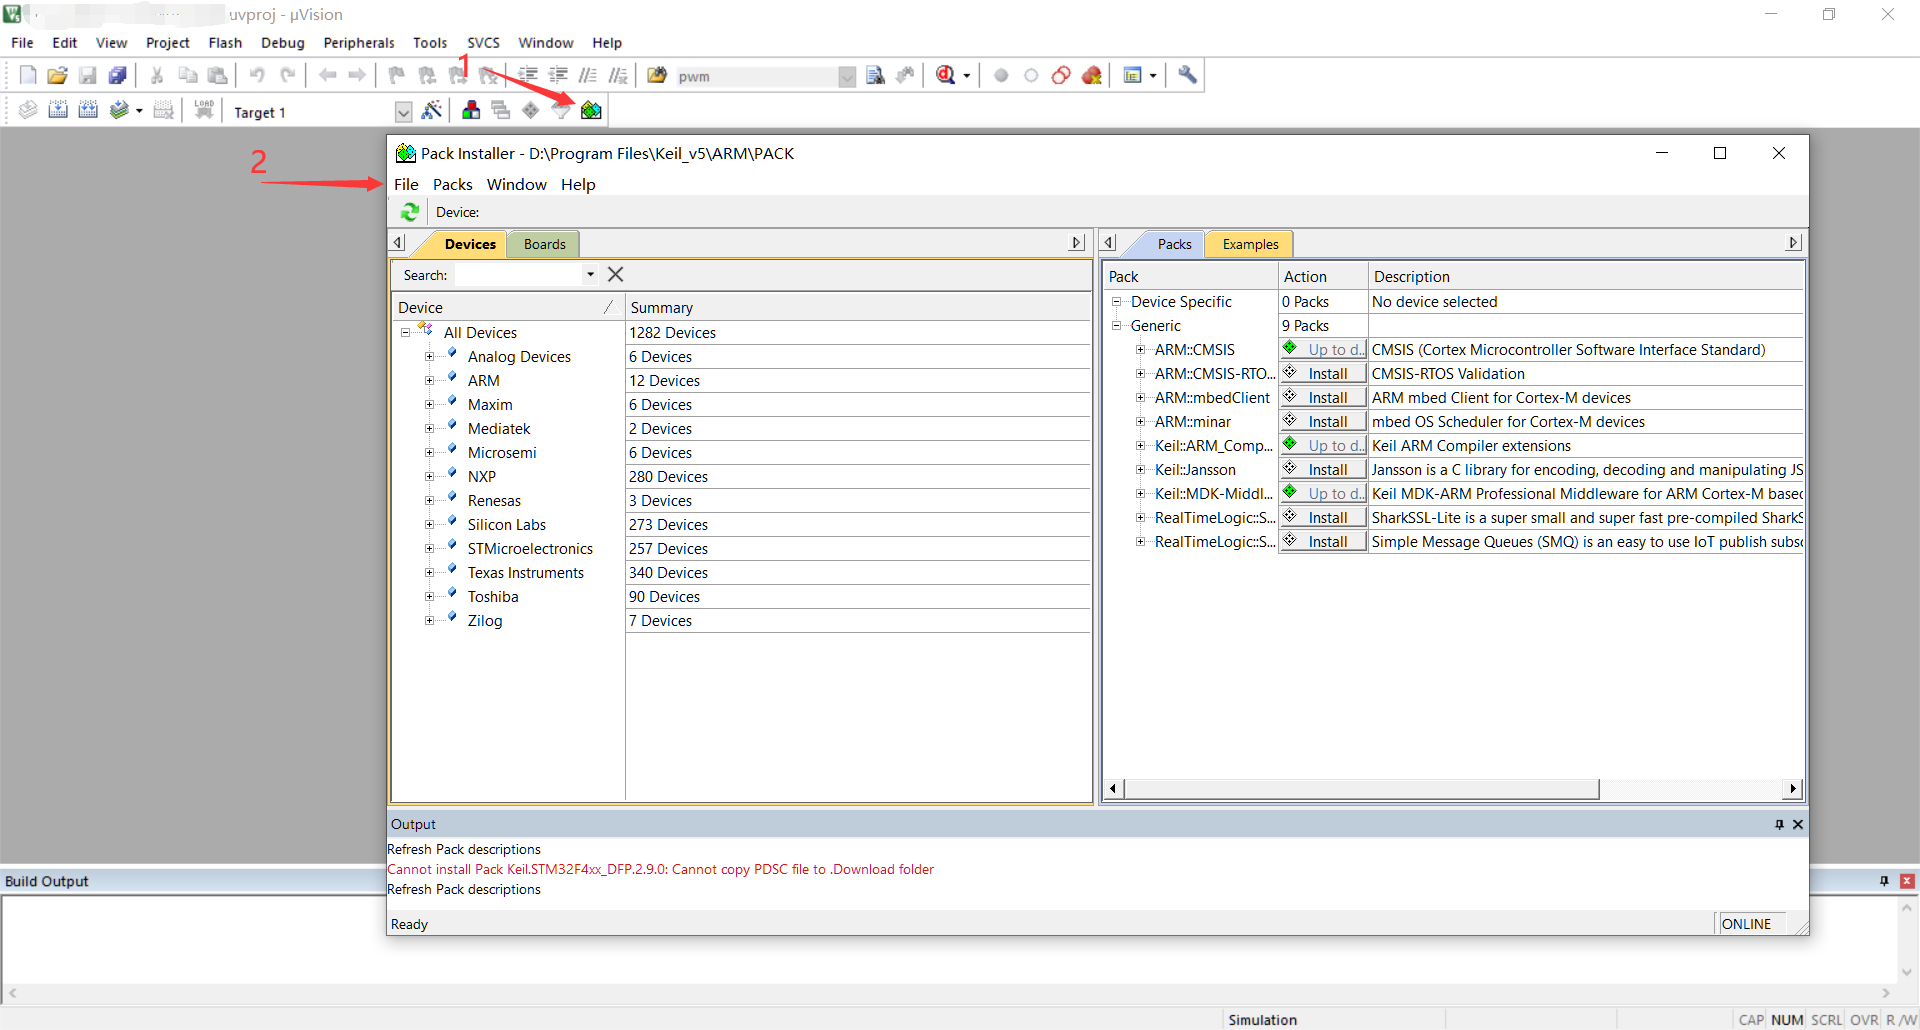Collapse the Generic packs group
Viewport: 1920px width, 1030px height.
tap(1116, 325)
